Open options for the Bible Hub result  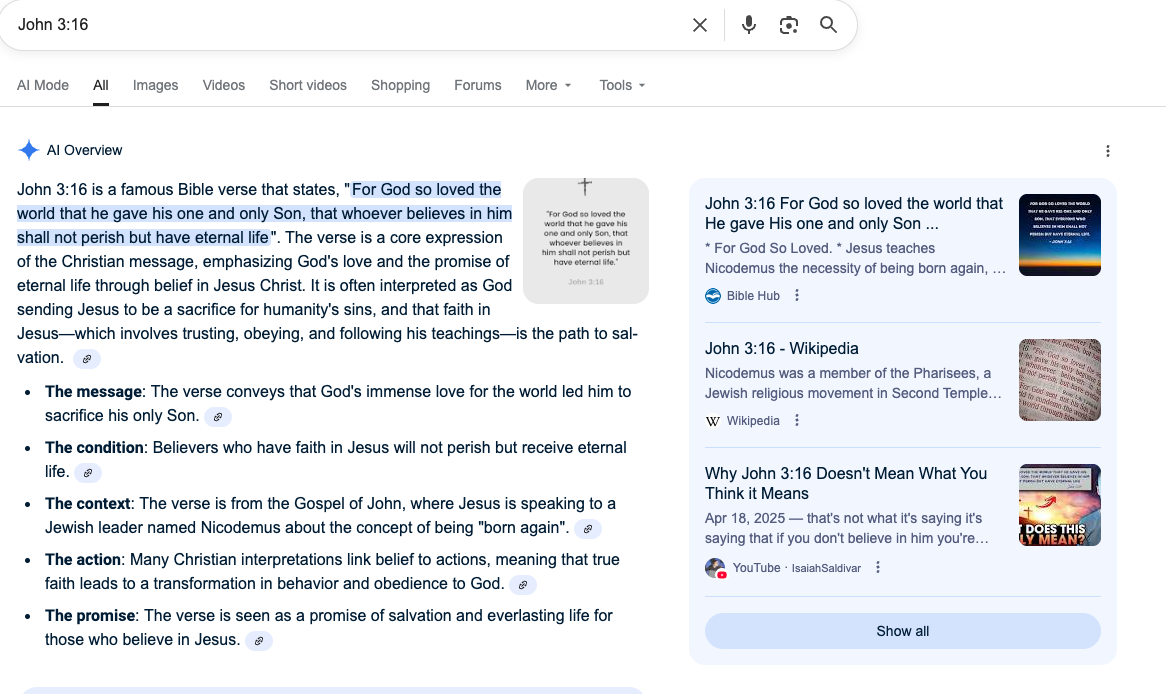pos(796,295)
